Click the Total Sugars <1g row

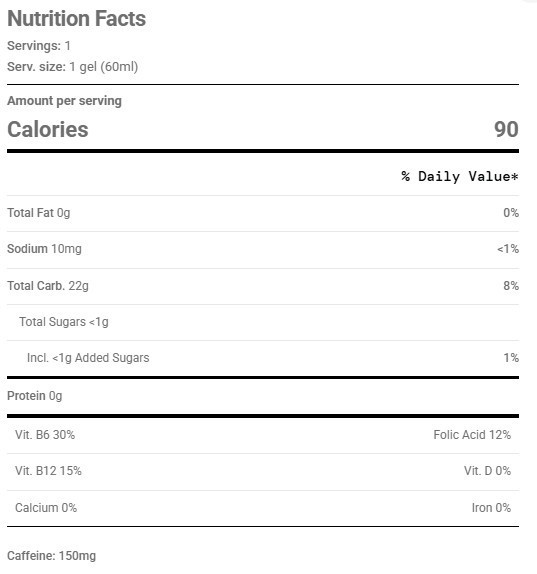tap(263, 322)
